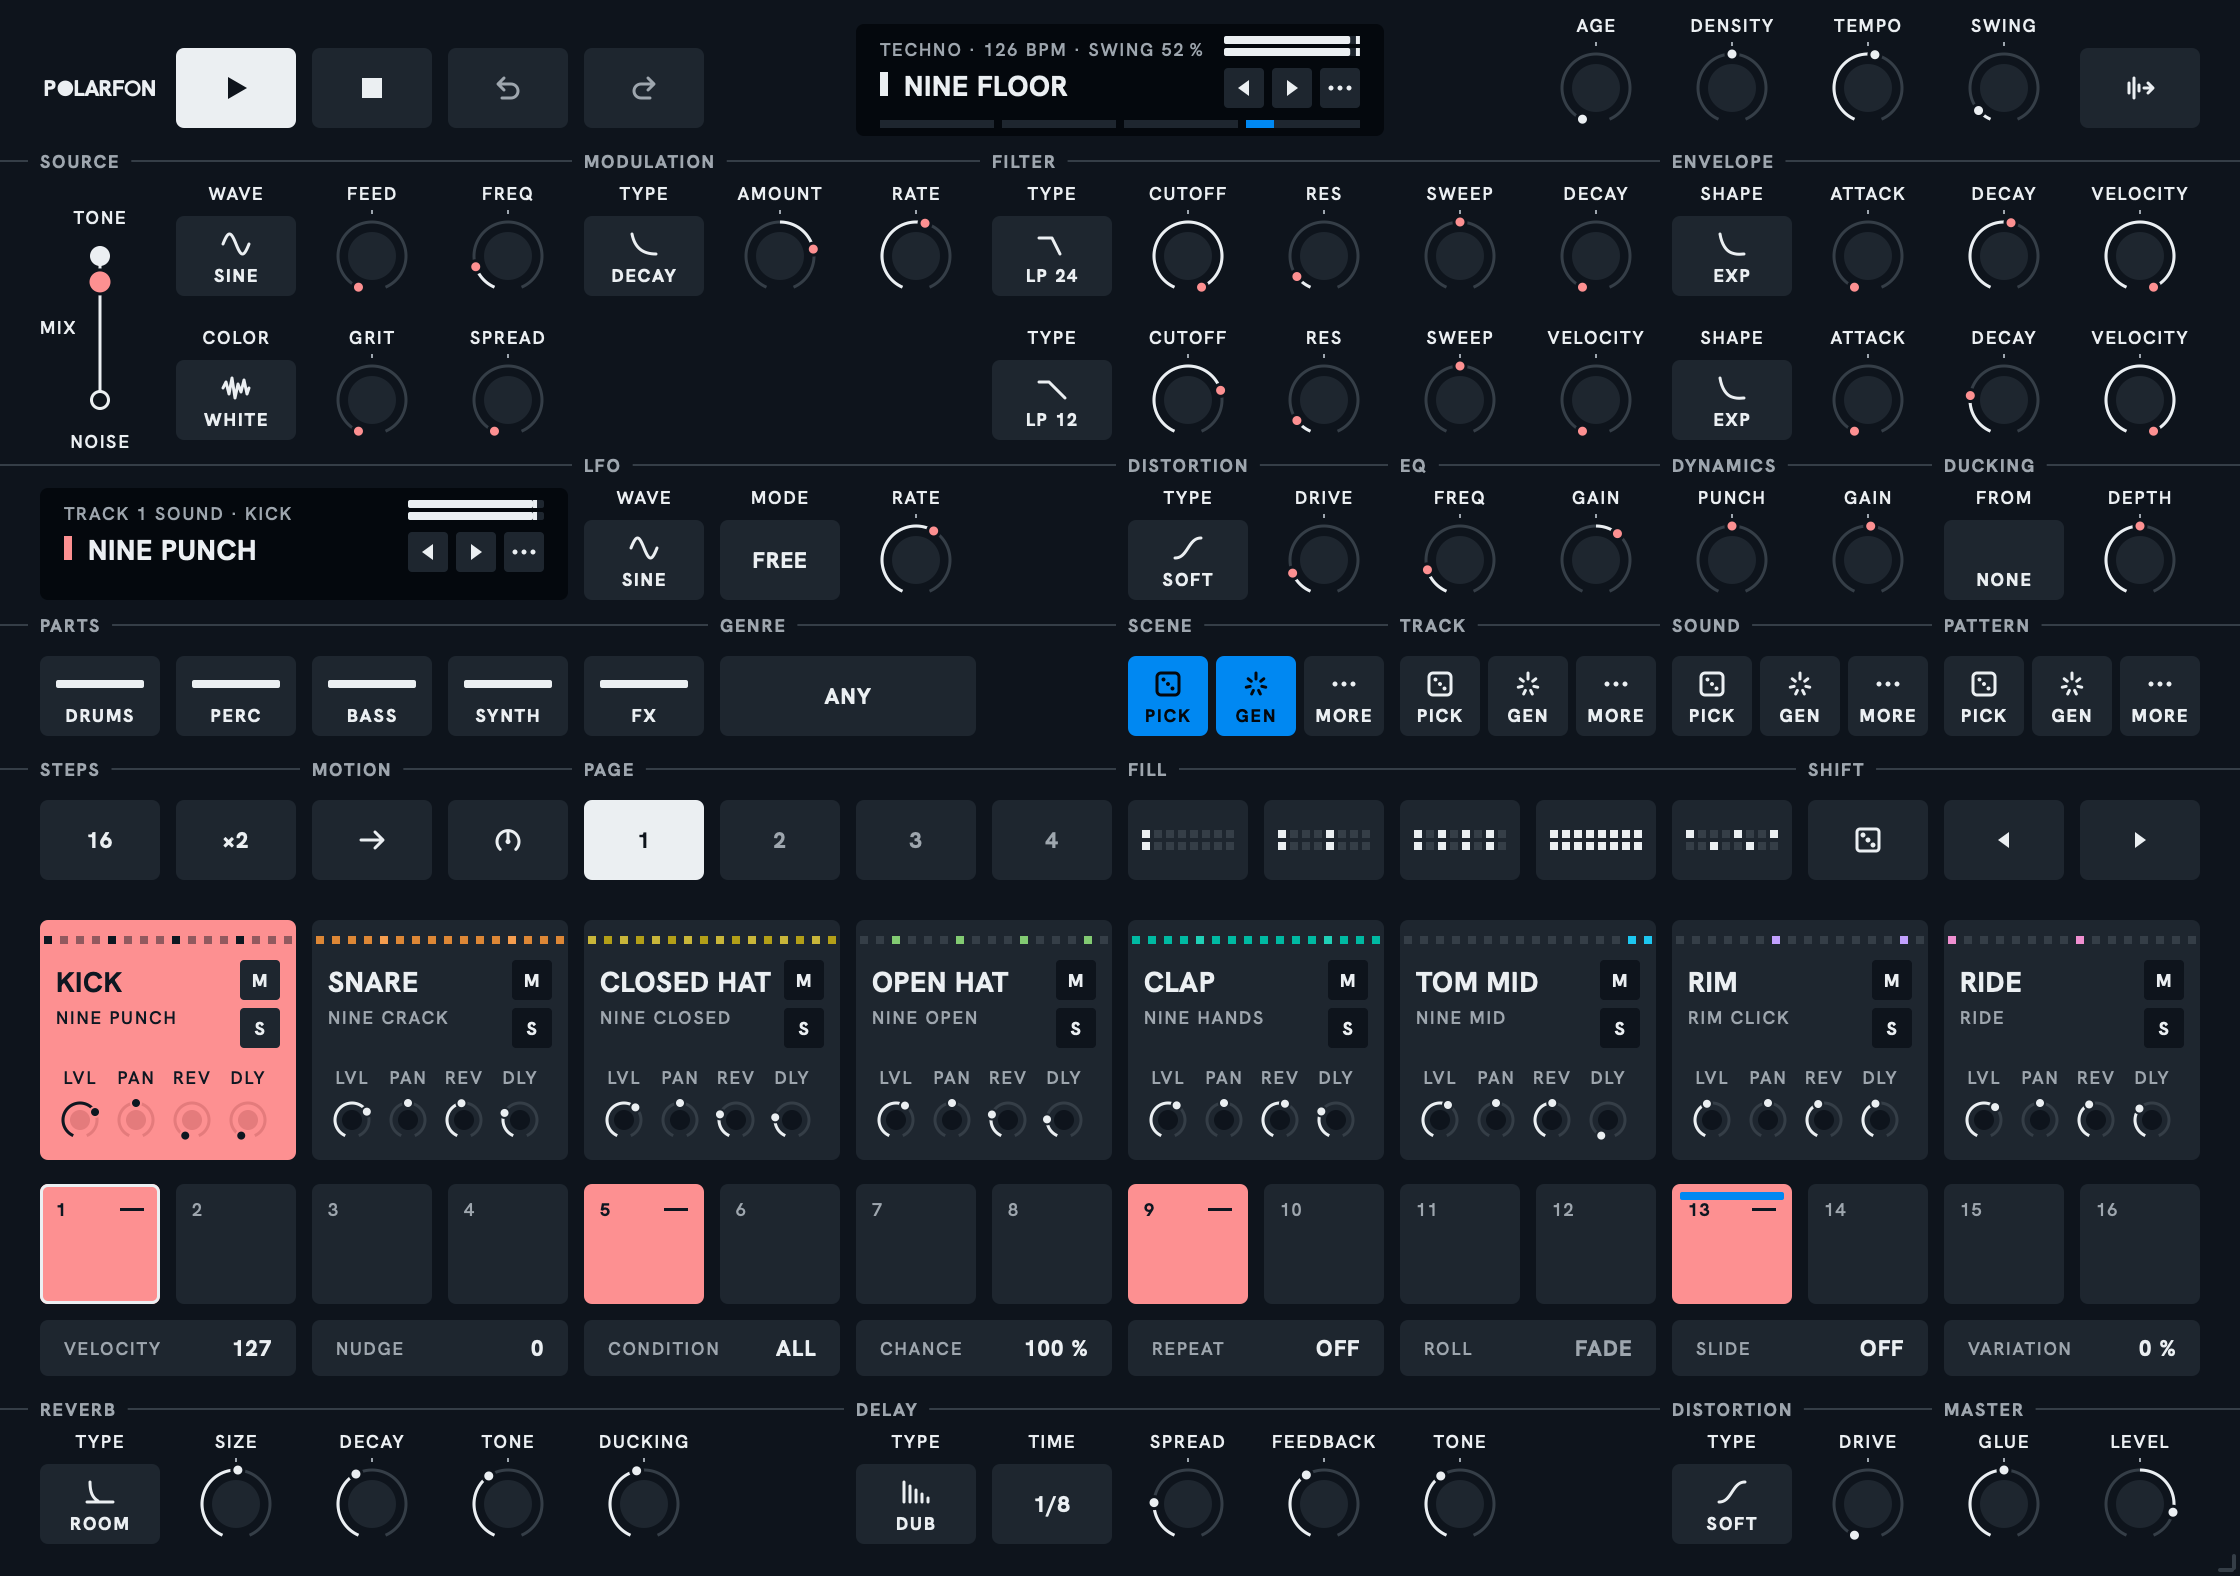Shift pattern right with the arrow

point(2140,840)
